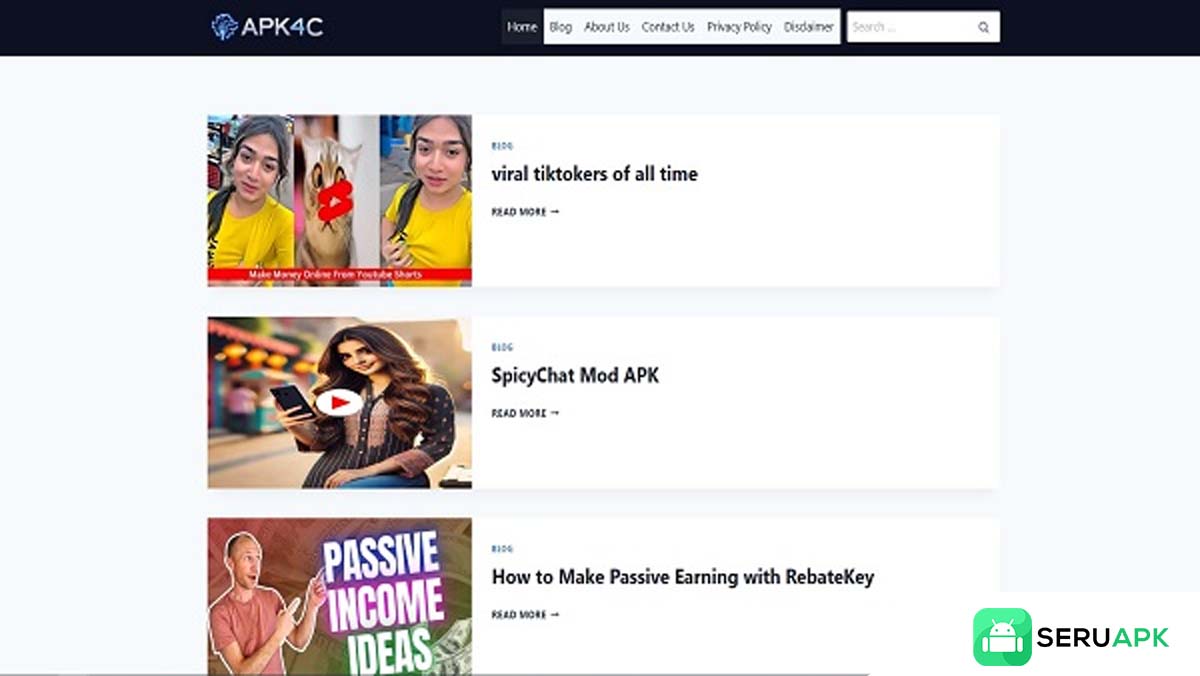Click Read More under viral tiktokers
The width and height of the screenshot is (1200, 676).
(525, 212)
